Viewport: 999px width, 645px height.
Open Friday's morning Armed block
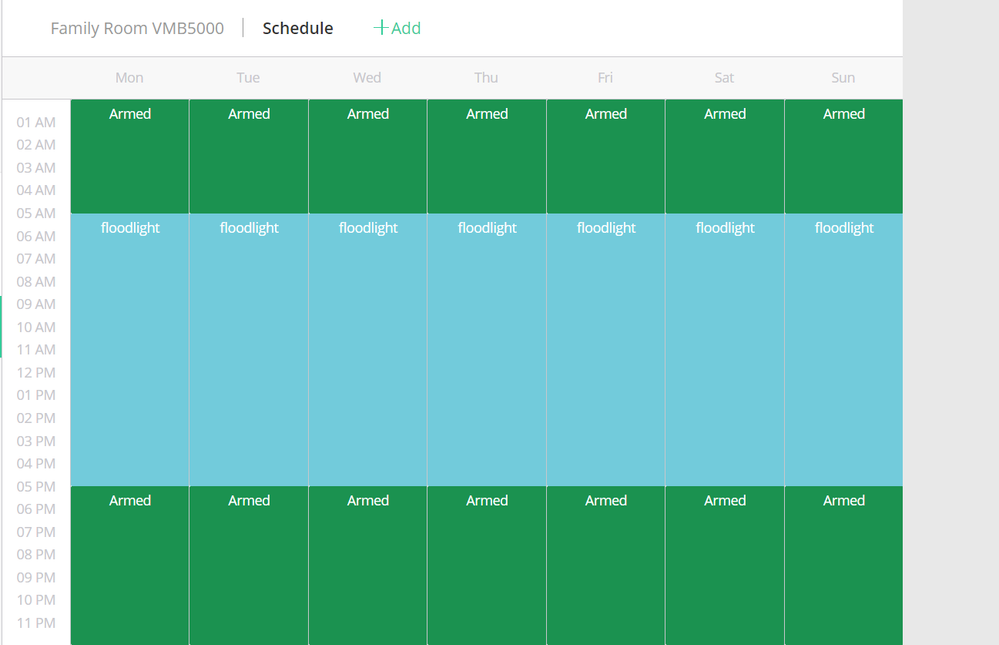[x=606, y=156]
